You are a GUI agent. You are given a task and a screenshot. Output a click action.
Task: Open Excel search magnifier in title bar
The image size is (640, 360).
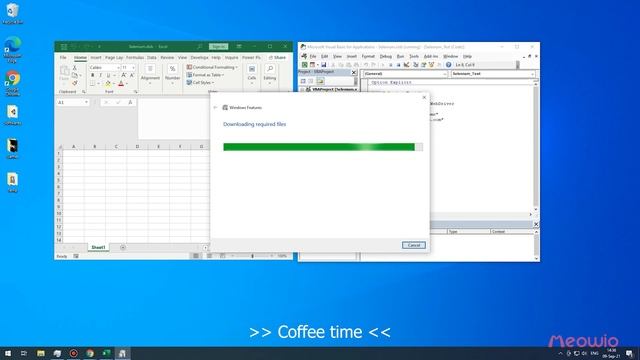point(199,47)
